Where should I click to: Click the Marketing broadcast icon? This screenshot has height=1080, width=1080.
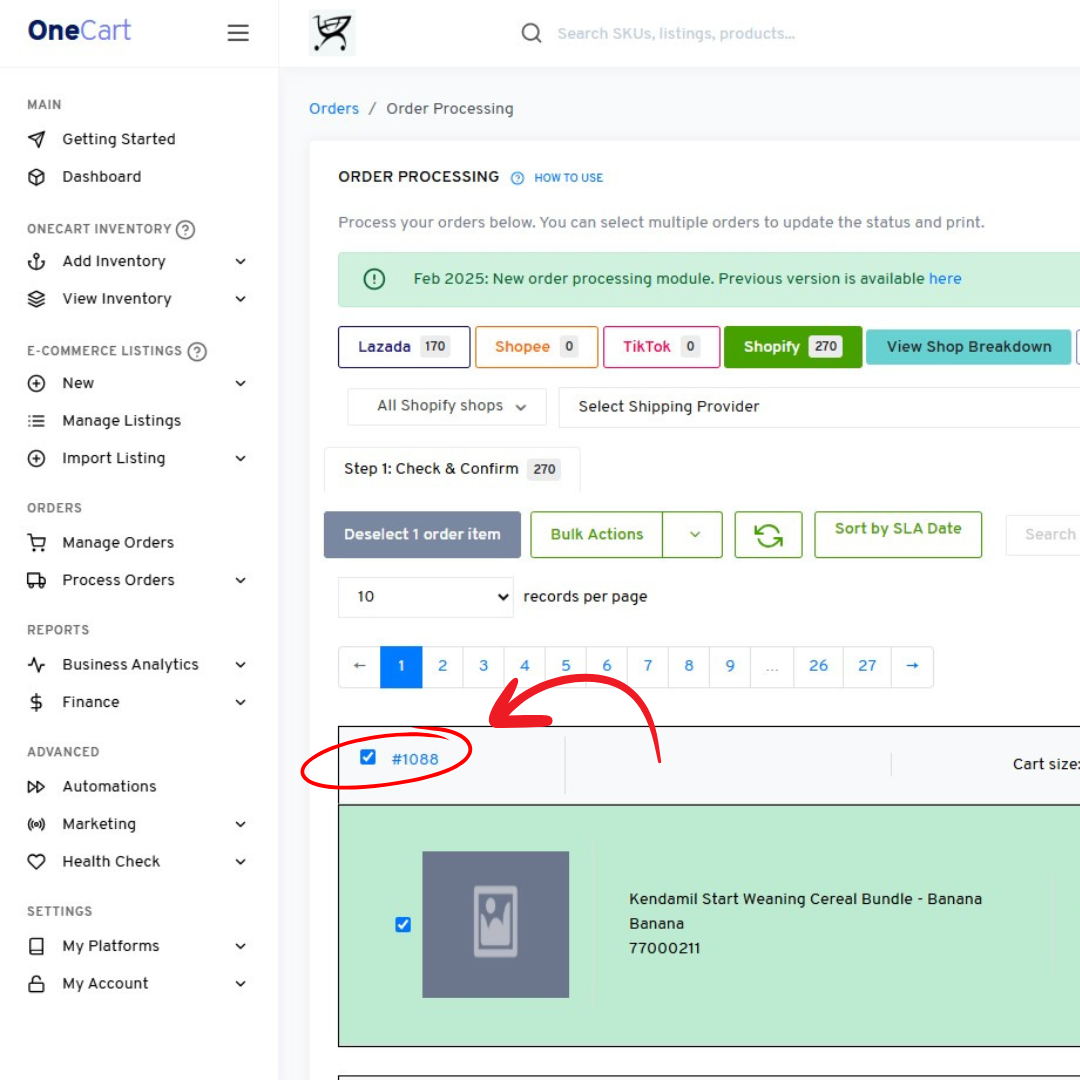coord(37,824)
